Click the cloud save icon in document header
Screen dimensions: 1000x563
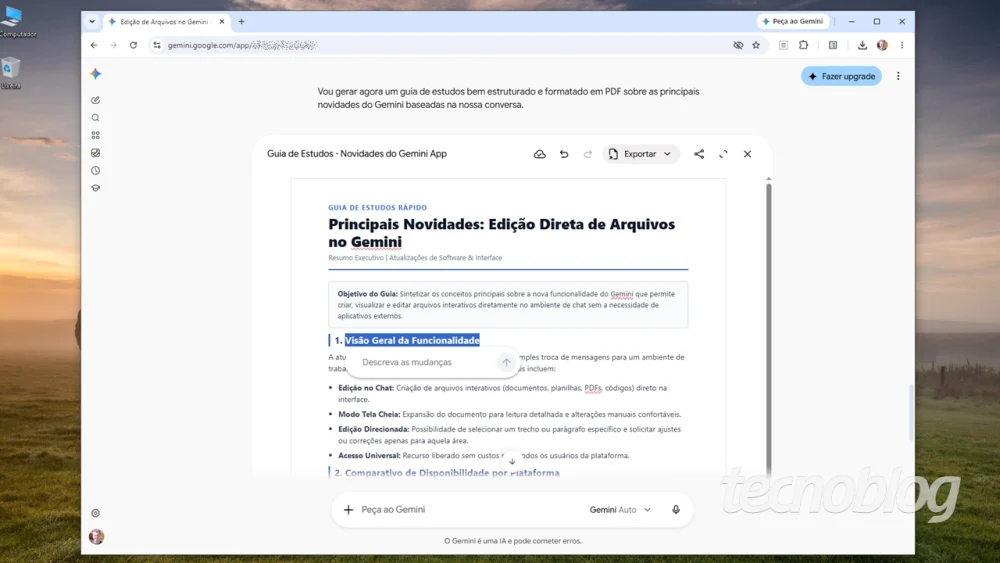pos(540,154)
